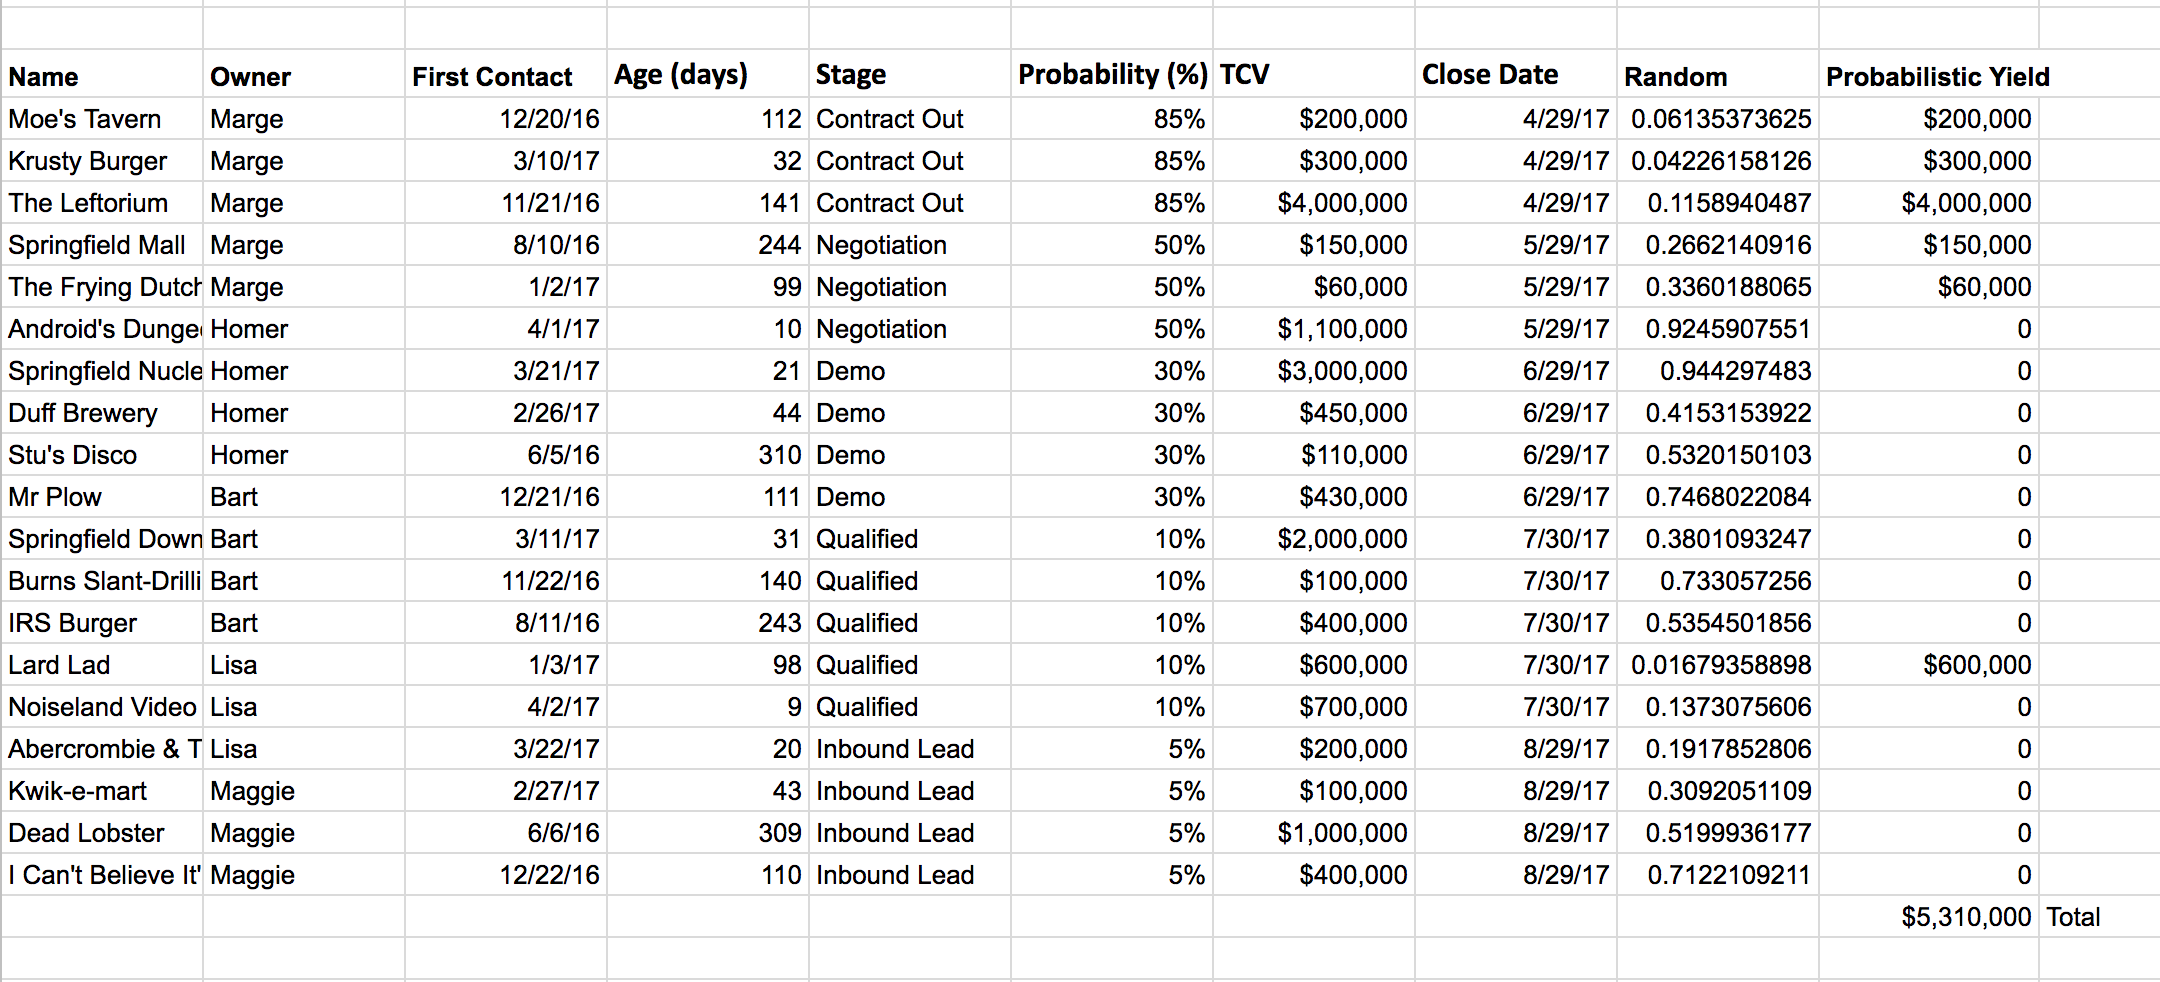Select Mr Plow random value 0.7468022084
Image resolution: width=2160 pixels, height=982 pixels.
click(1718, 496)
